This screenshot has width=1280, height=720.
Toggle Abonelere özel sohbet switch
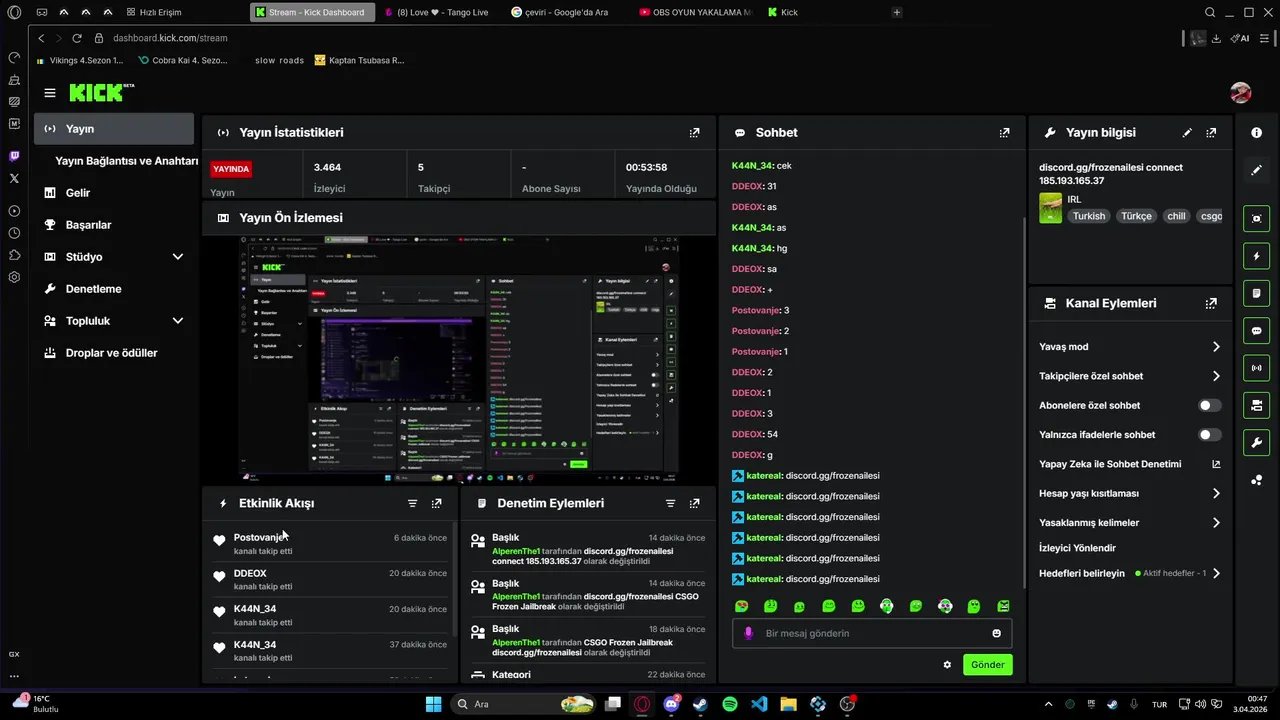(1210, 405)
